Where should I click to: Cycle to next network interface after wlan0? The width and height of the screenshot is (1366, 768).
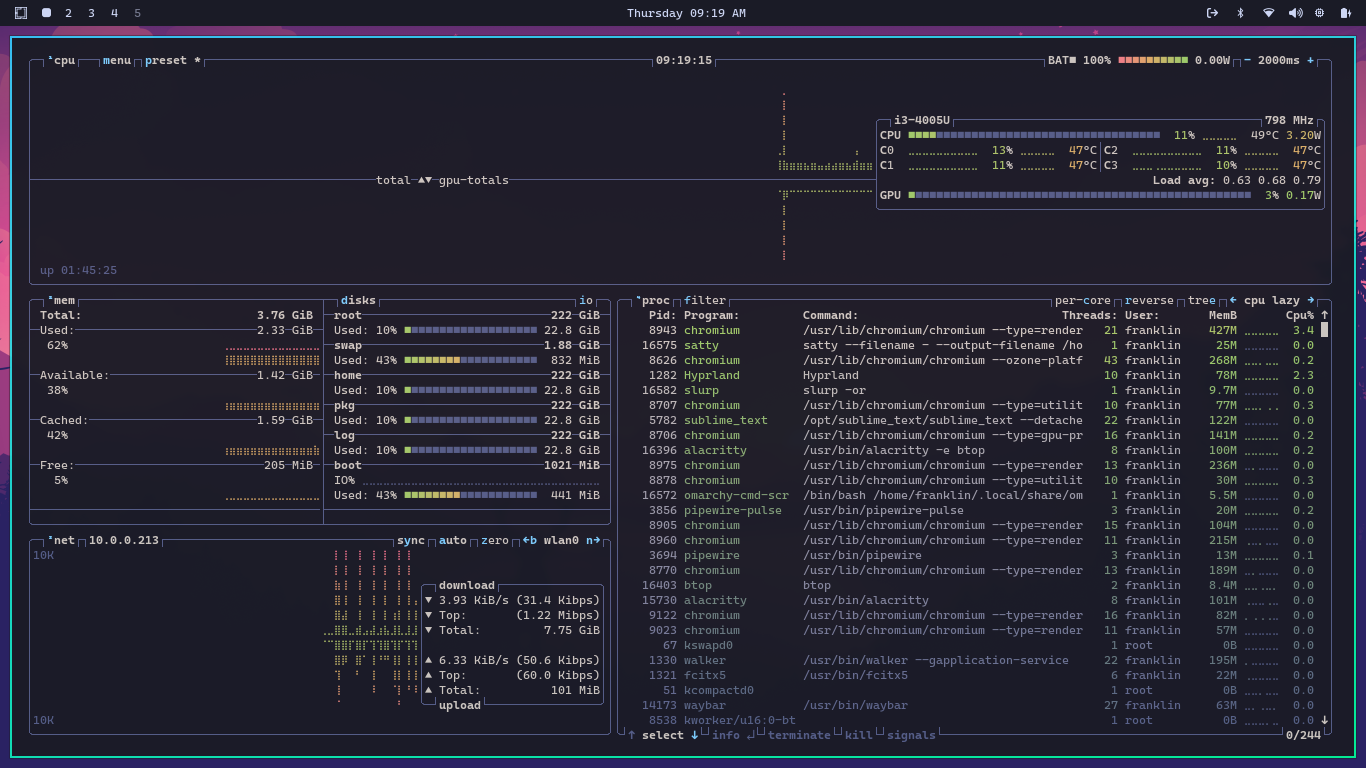[593, 540]
